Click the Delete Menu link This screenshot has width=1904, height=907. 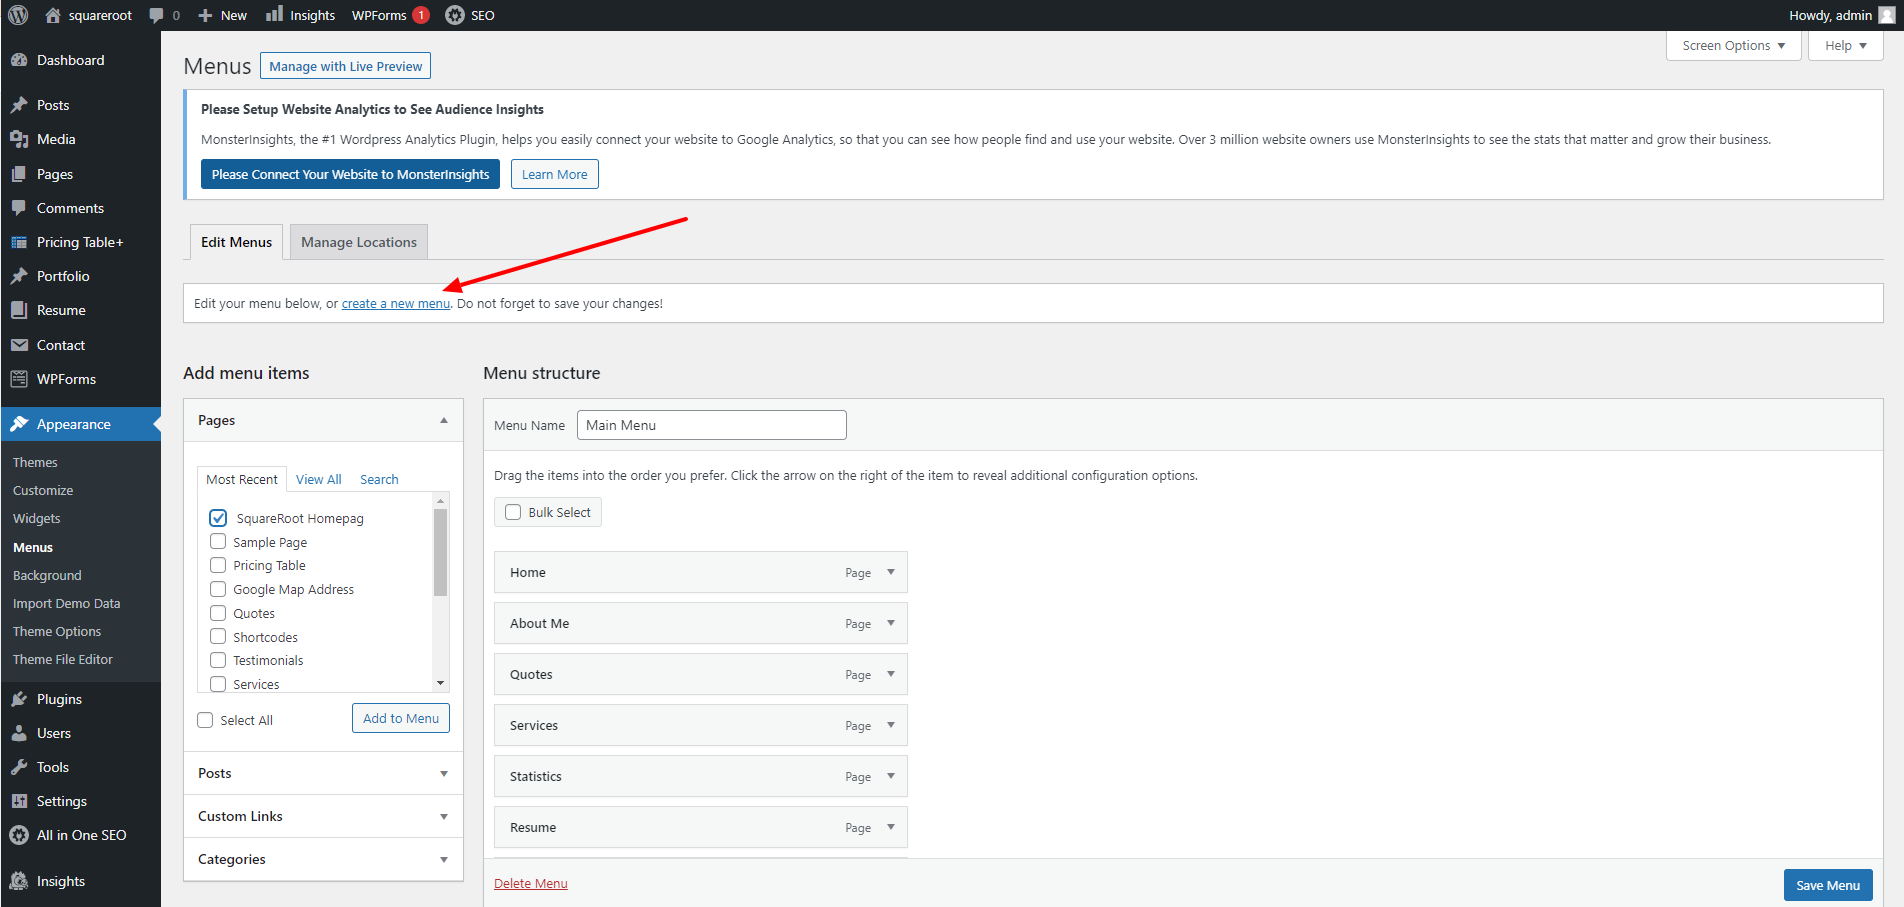(531, 884)
